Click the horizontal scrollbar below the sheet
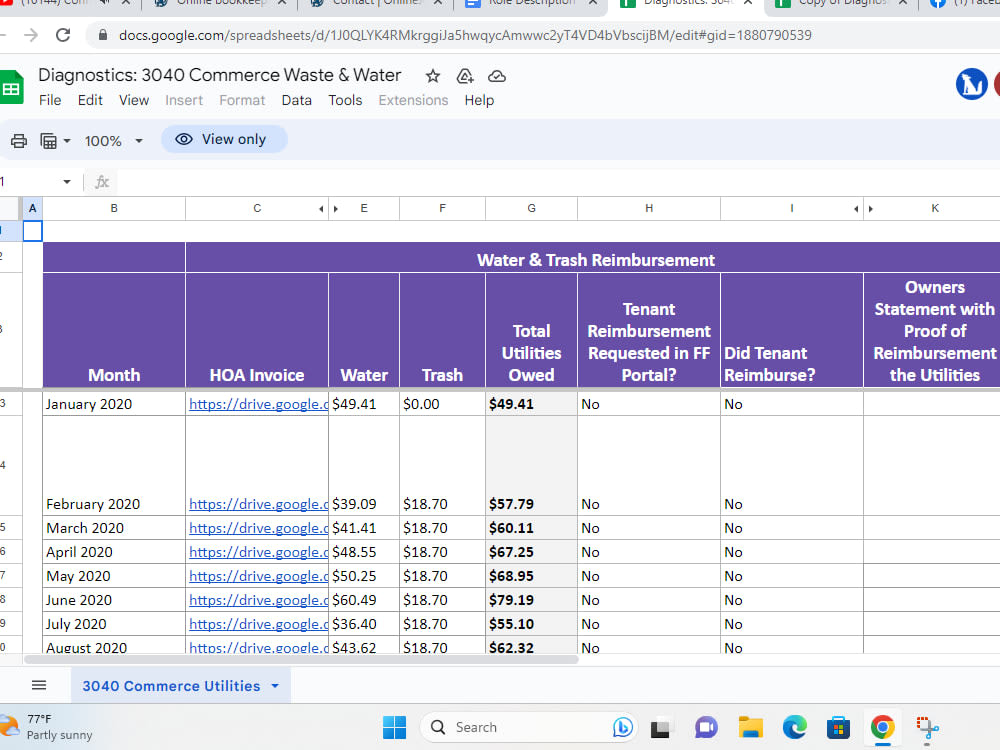This screenshot has height=750, width=1000. (x=301, y=659)
